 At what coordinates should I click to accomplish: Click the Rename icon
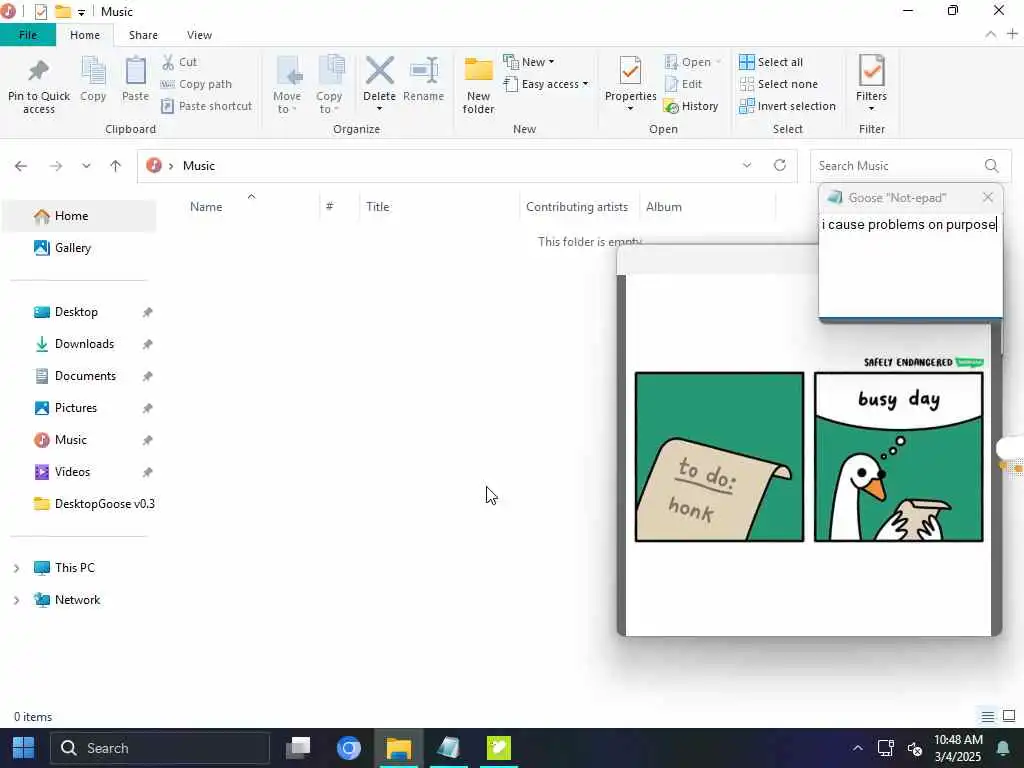(424, 80)
